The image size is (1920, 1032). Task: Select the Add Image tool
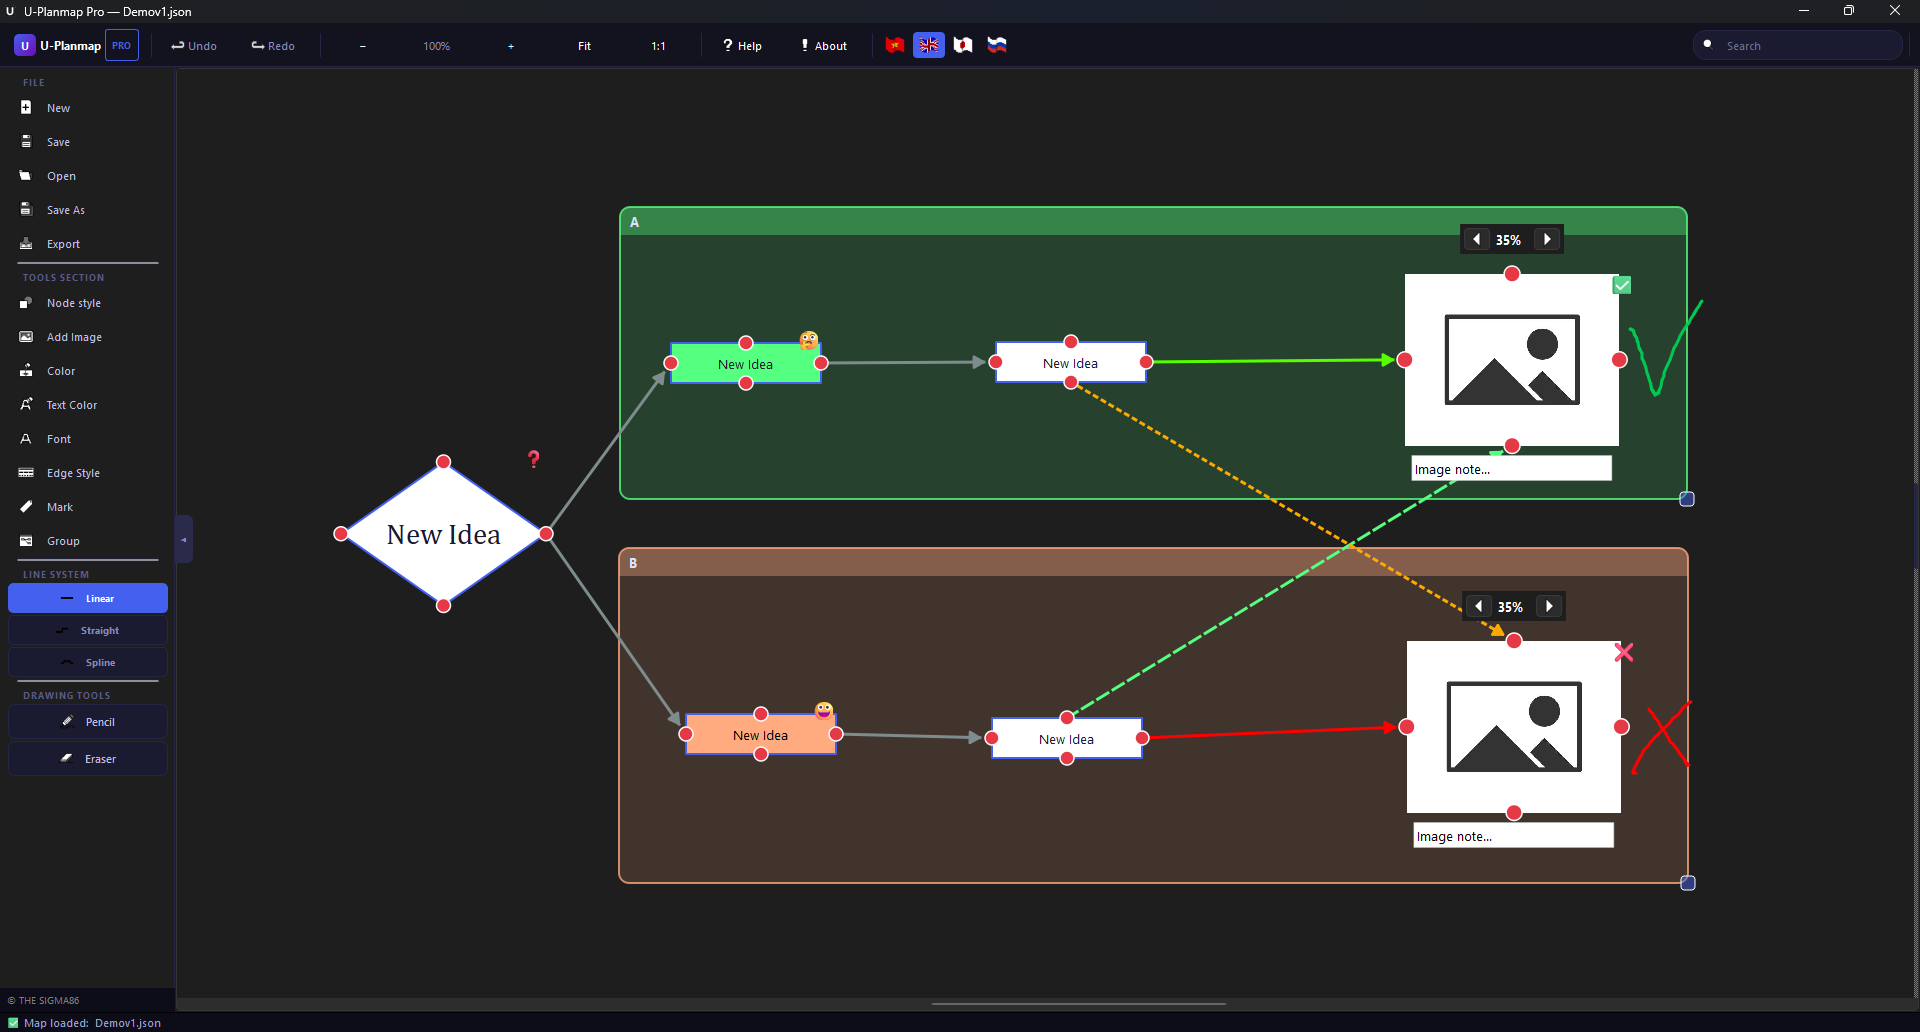[x=88, y=337]
